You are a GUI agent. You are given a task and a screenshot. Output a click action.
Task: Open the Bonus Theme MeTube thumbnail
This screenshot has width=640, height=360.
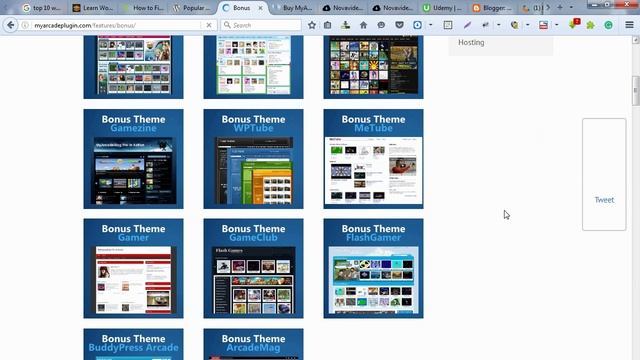(373, 159)
